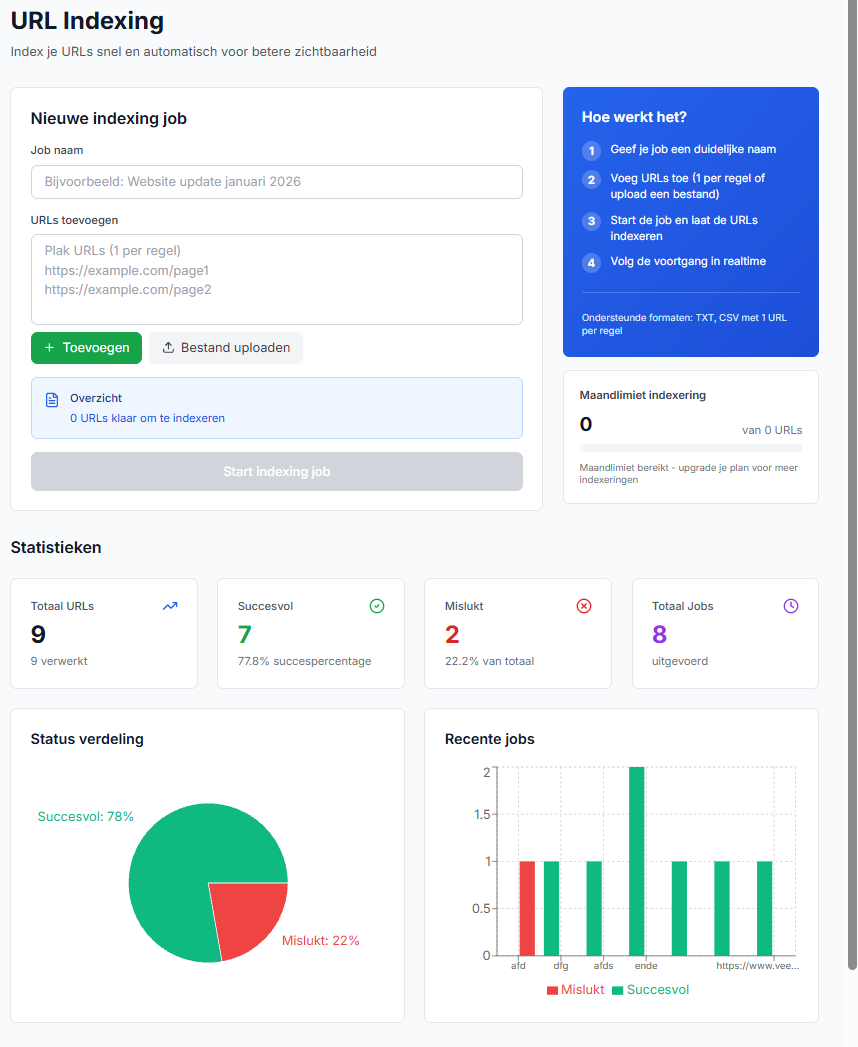Image resolution: width=858 pixels, height=1047 pixels.
Task: Click step 1 number badge
Action: (591, 150)
